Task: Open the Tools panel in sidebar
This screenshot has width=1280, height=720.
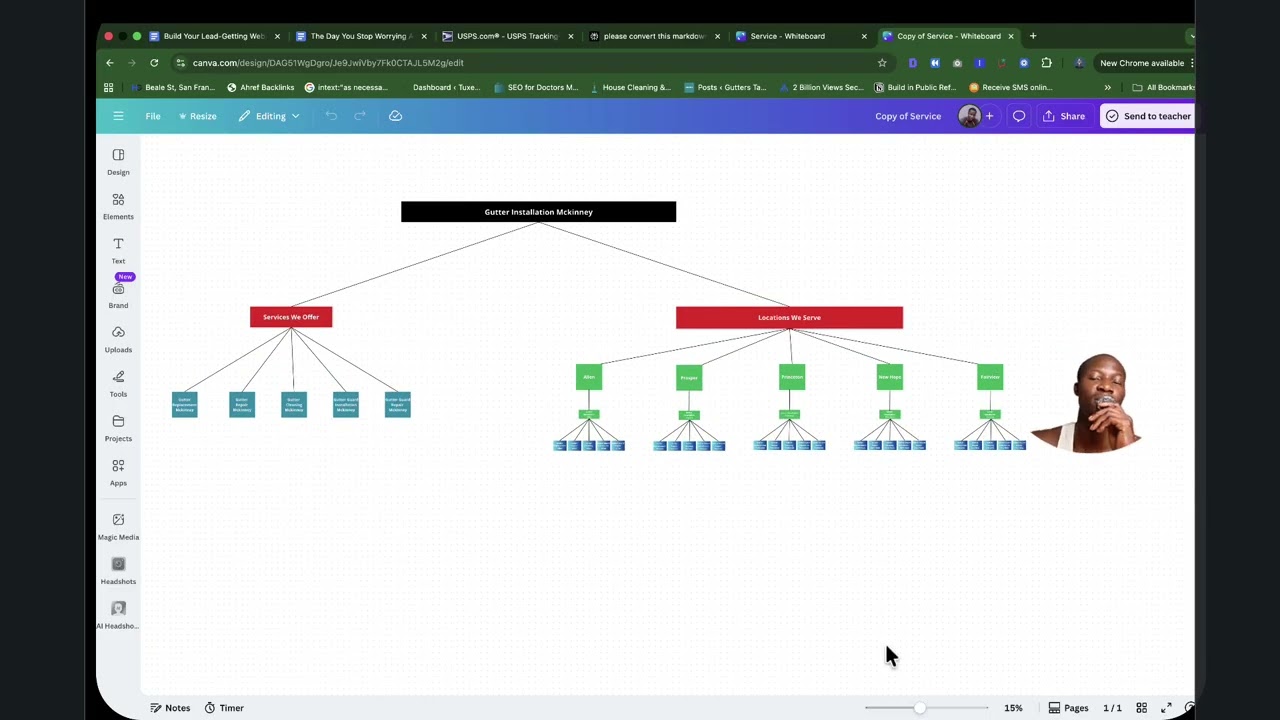Action: tap(118, 383)
